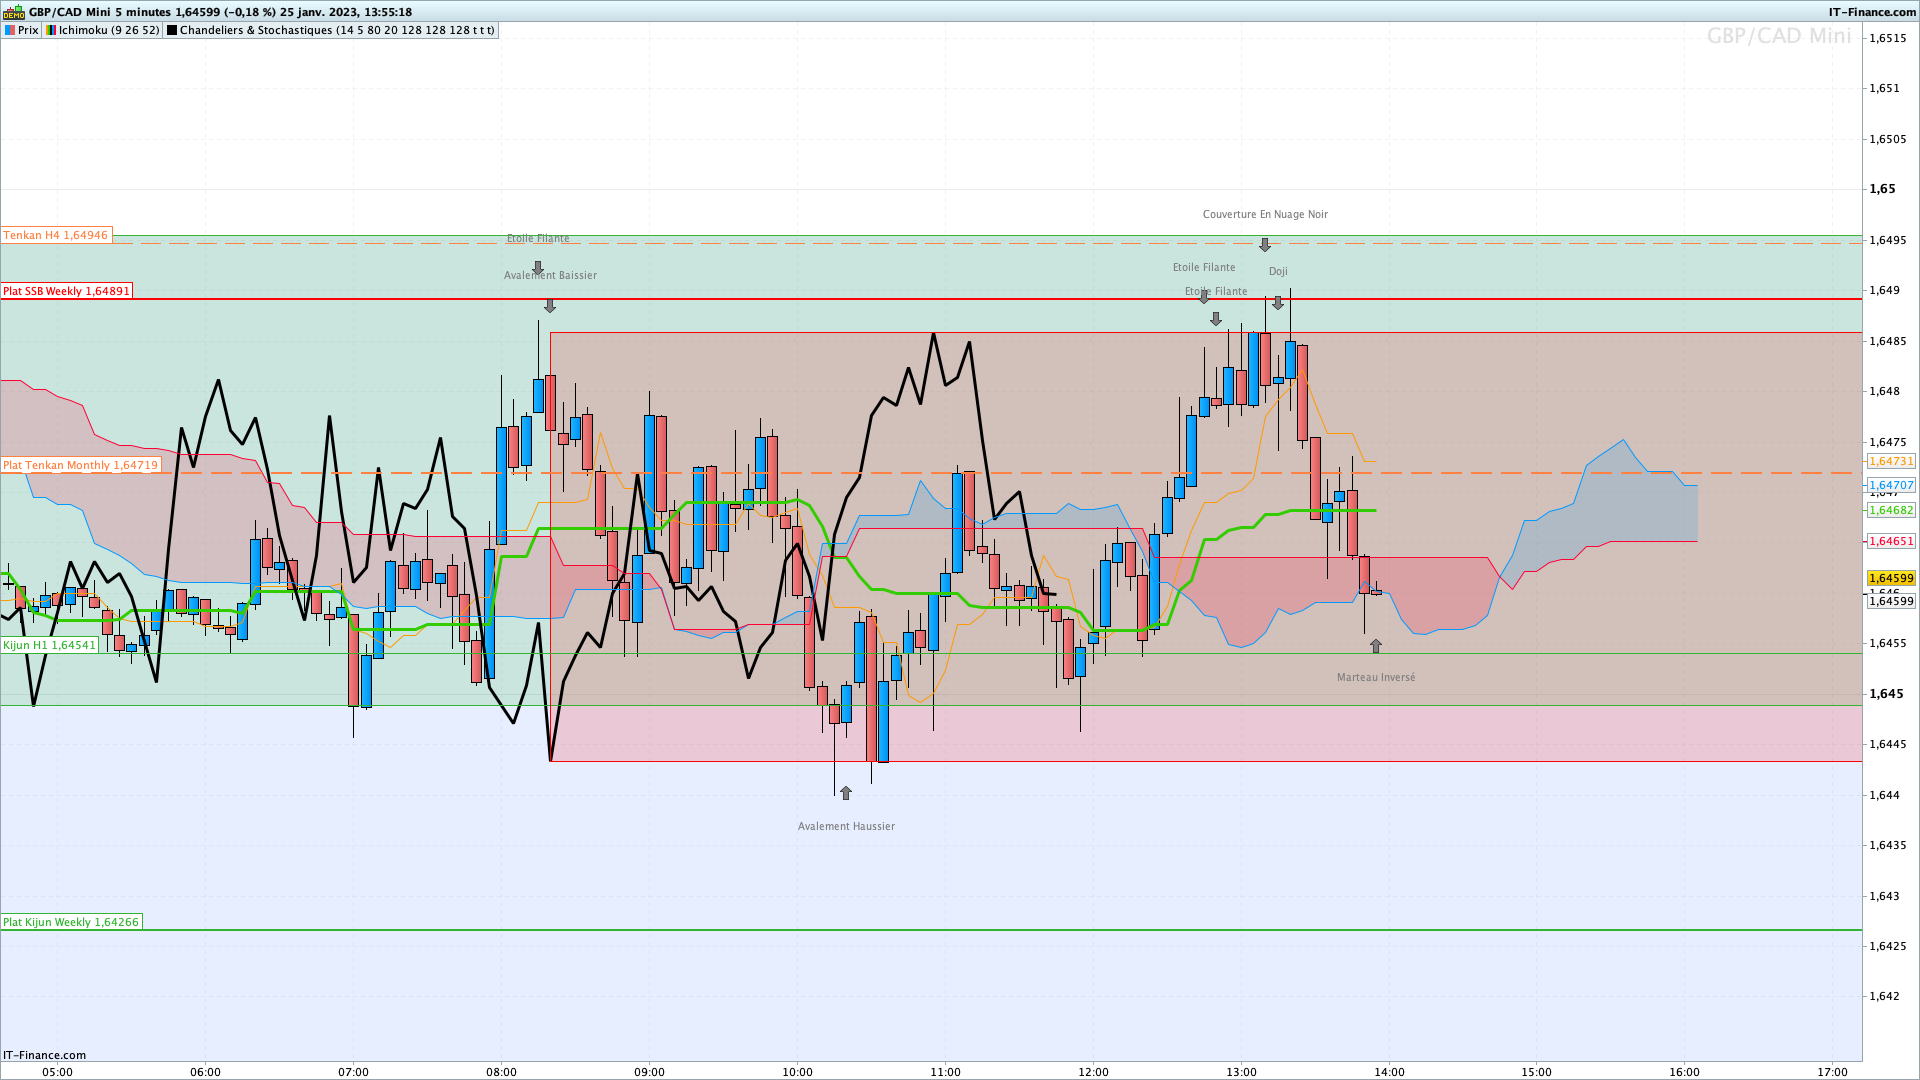Click the 1,6485 price axis value
The width and height of the screenshot is (1920, 1080).
coord(1888,341)
